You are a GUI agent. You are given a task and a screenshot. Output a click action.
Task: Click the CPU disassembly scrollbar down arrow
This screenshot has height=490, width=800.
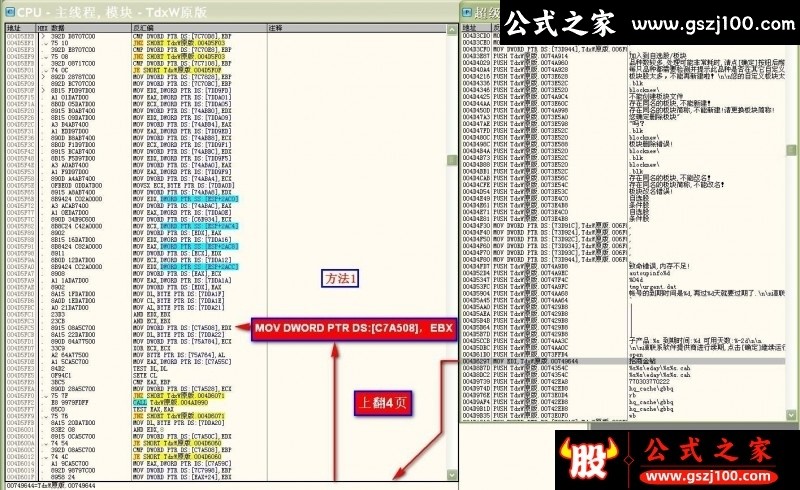(452, 475)
